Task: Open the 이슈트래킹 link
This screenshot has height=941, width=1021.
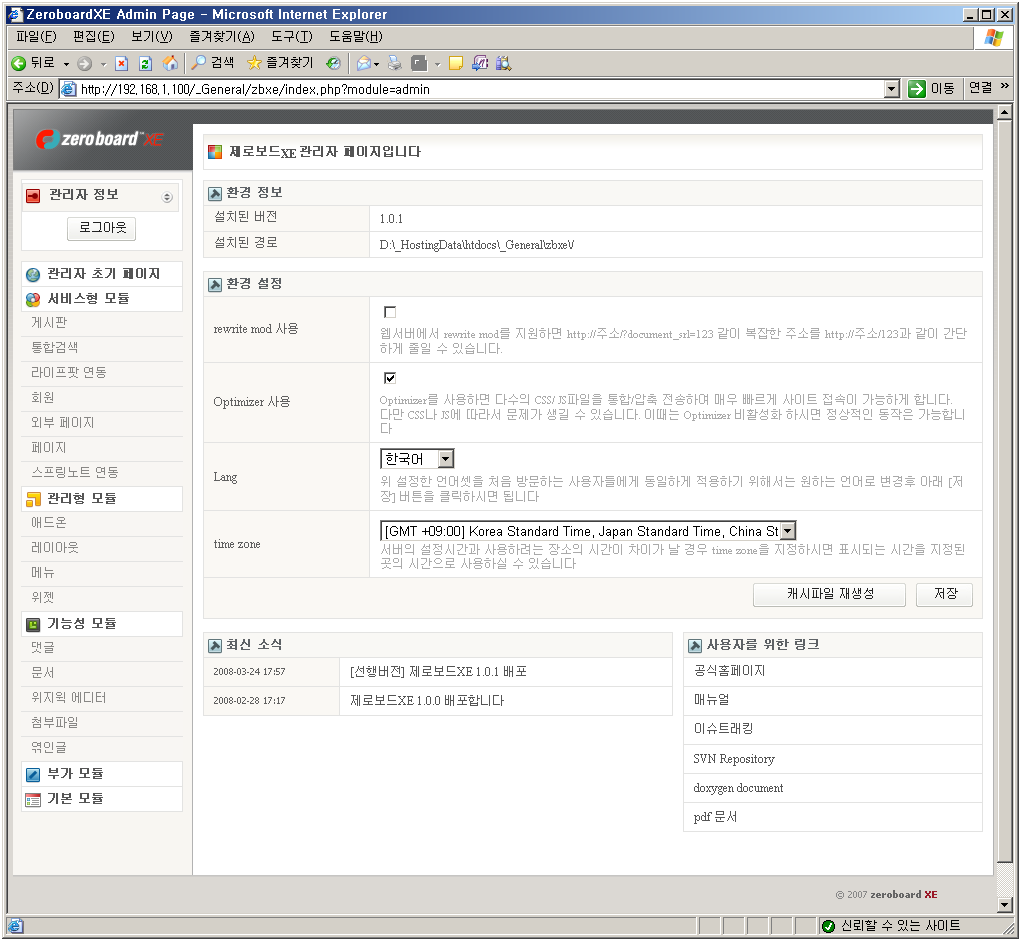Action: (723, 729)
